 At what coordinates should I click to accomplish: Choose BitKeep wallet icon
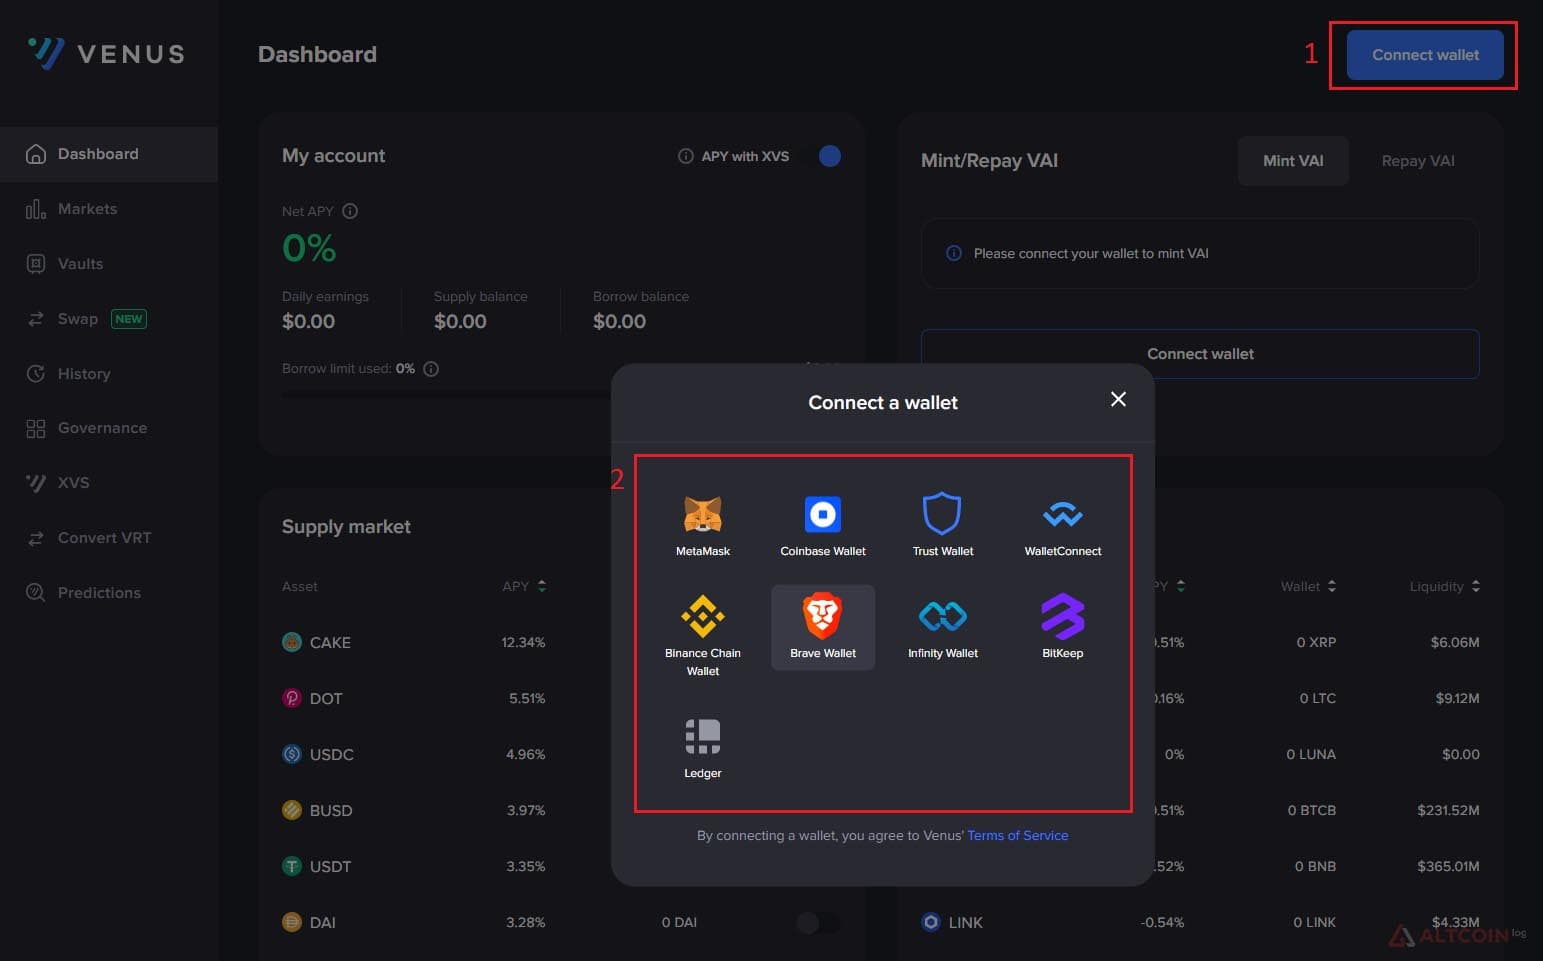[1062, 616]
